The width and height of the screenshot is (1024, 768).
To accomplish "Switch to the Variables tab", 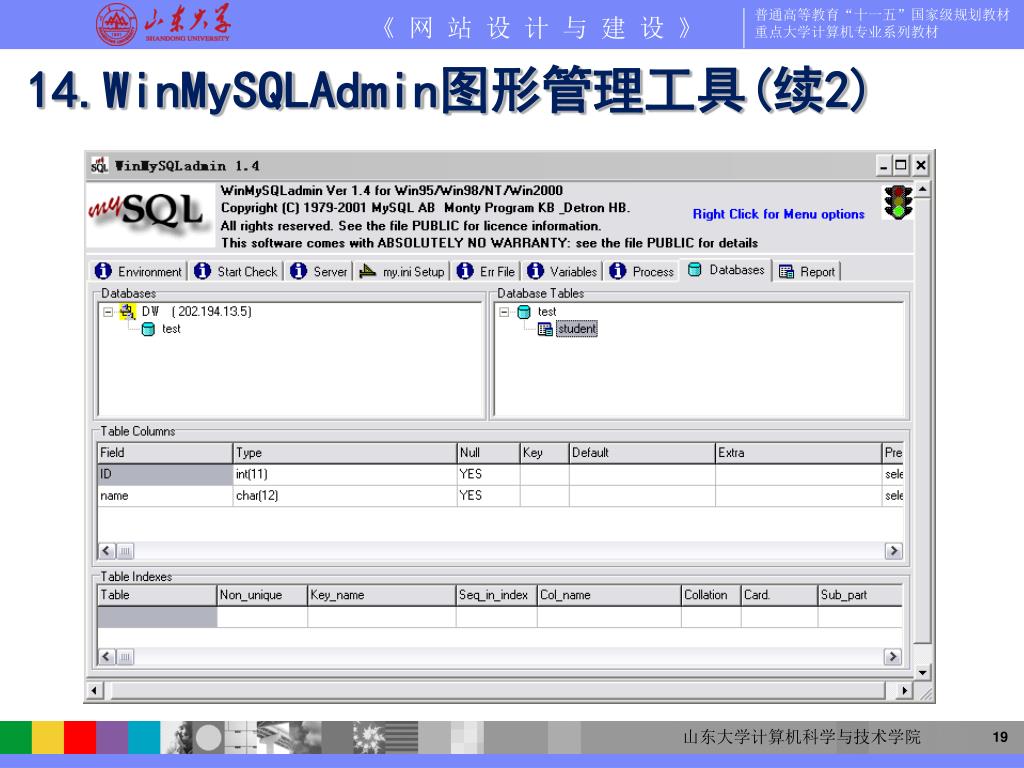I will tap(563, 271).
